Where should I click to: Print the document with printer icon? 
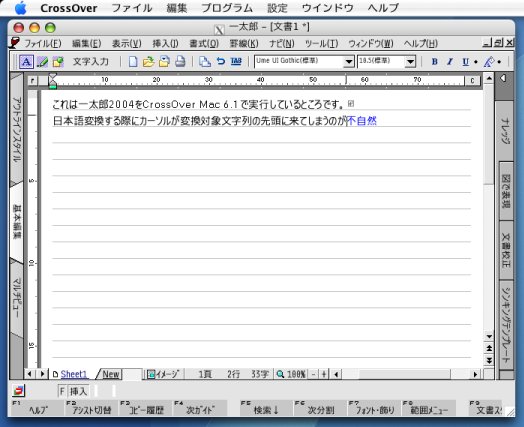point(180,62)
